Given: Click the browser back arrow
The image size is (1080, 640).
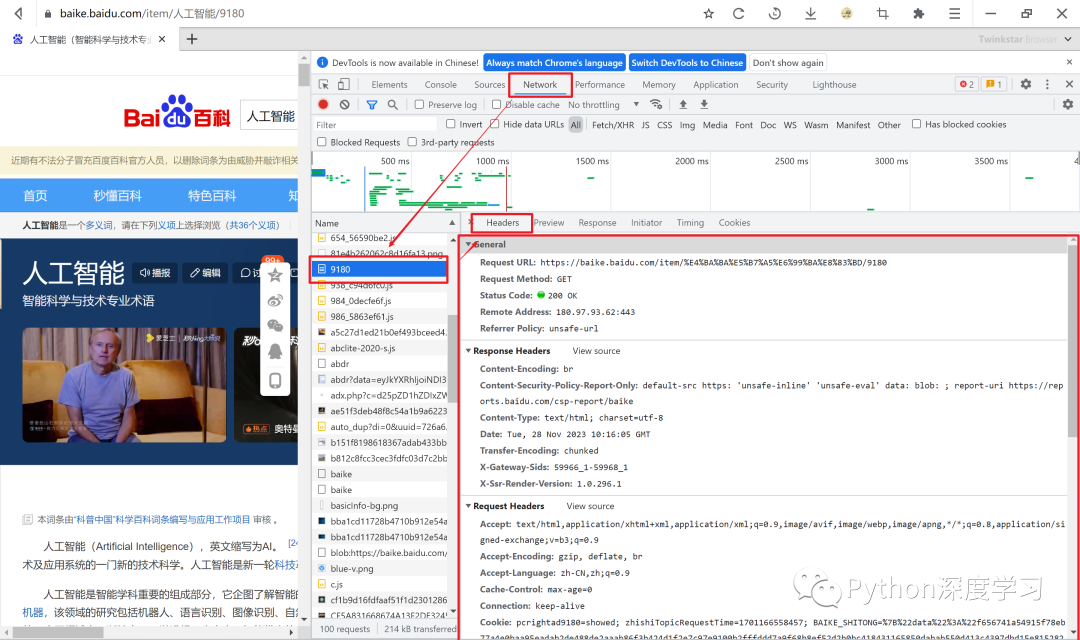Looking at the screenshot, I should [x=19, y=13].
